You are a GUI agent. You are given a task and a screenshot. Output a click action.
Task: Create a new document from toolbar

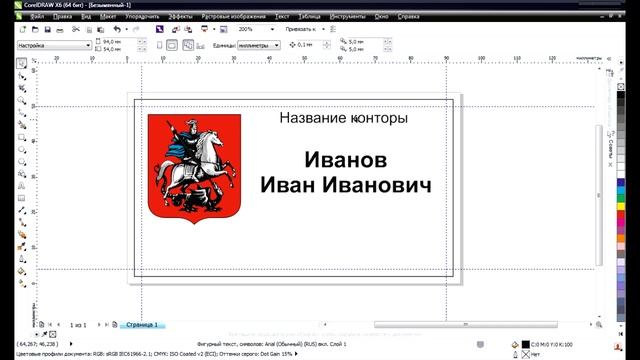(x=23, y=29)
